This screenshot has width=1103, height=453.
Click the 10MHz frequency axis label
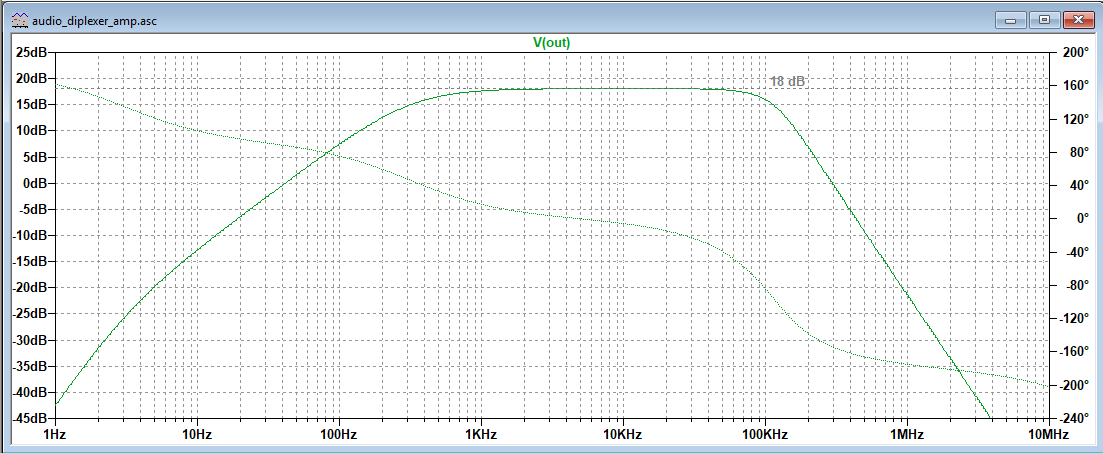[1048, 433]
